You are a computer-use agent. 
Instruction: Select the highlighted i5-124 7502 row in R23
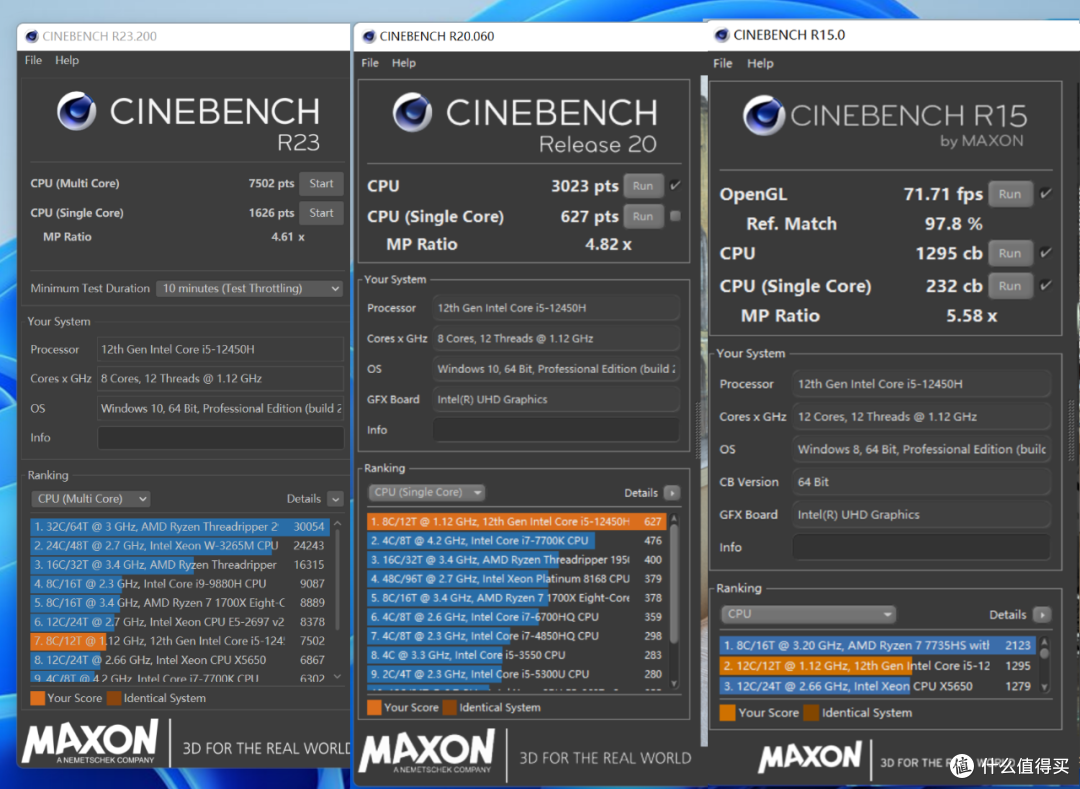pyautogui.click(x=180, y=641)
